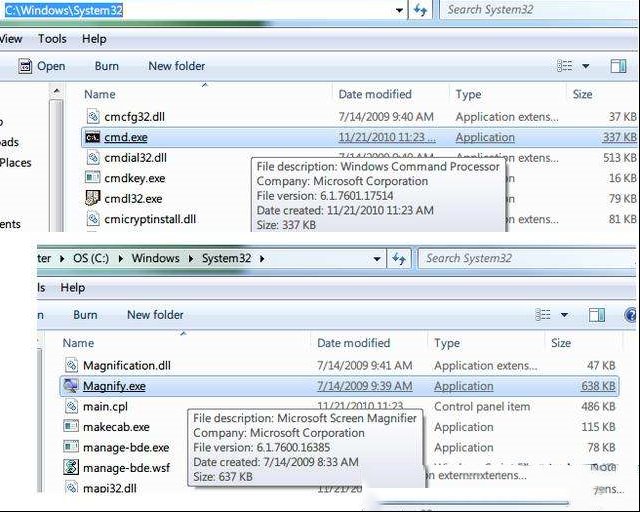This screenshot has height=512, width=640.
Task: Open address history dropdown in lower window
Action: point(377,259)
